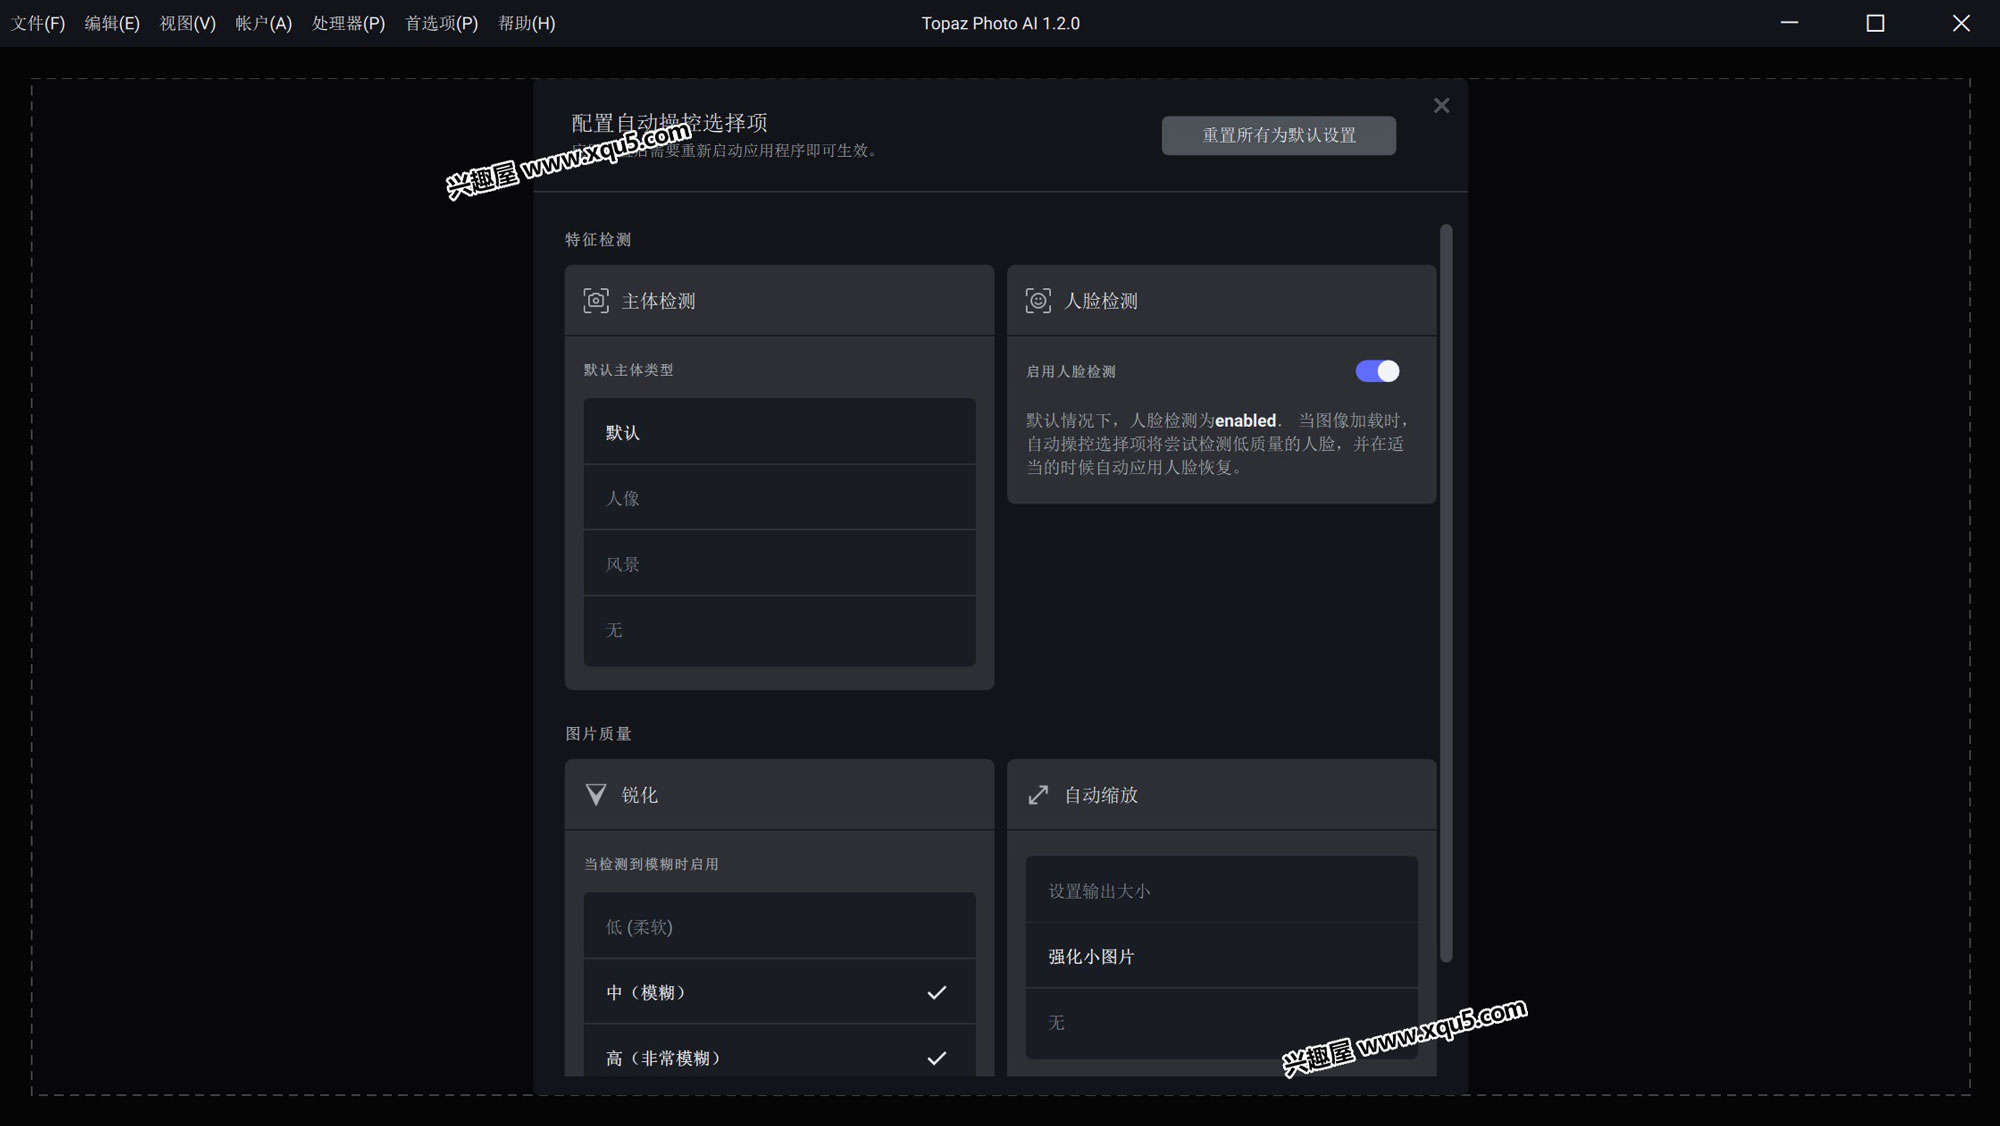Click the 图片质量 heading
Image resolution: width=2000 pixels, height=1126 pixels.
(x=598, y=733)
